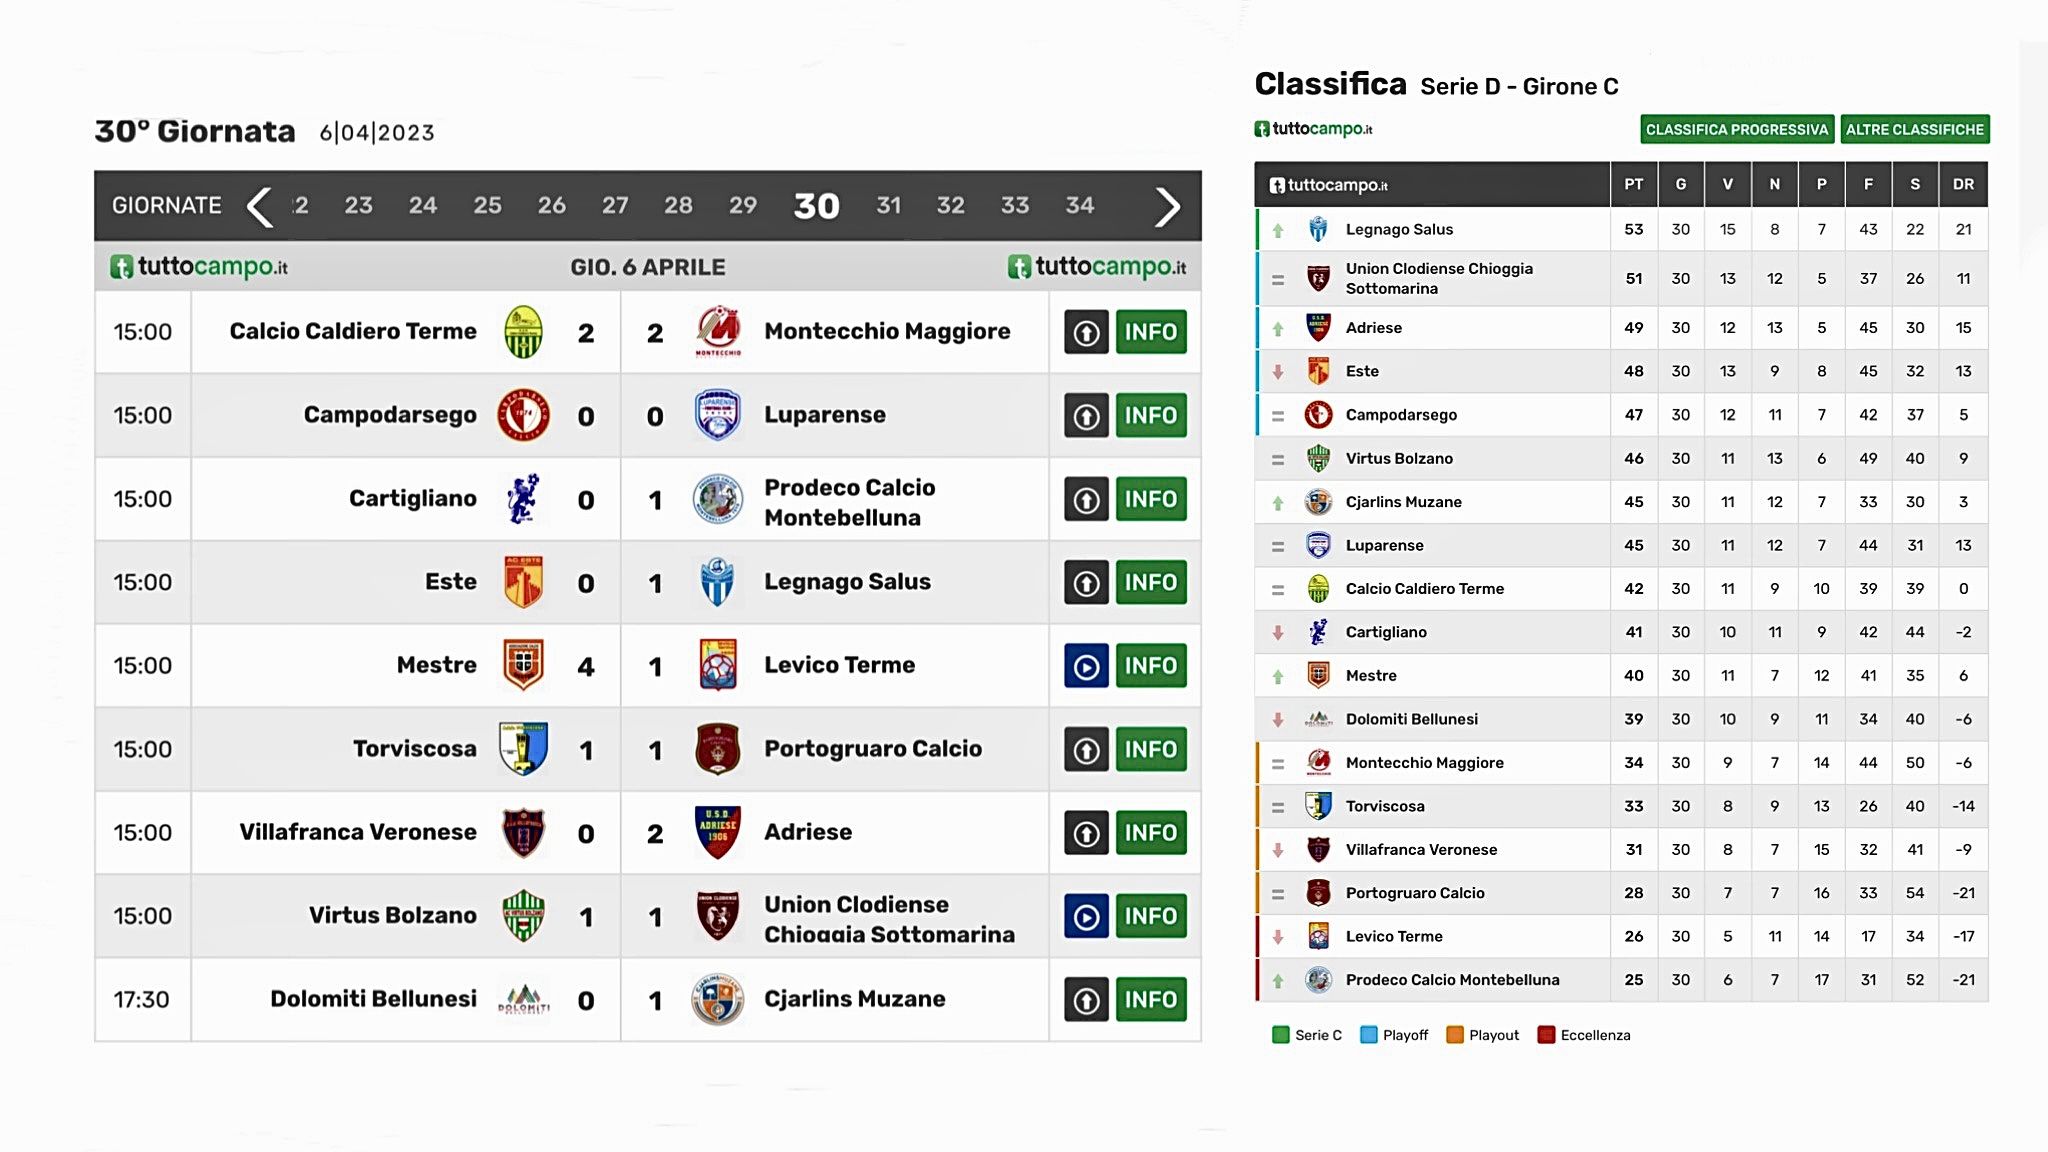Select giornata 31 in the round bar
Viewport: 2048px width, 1152px height.
point(888,205)
